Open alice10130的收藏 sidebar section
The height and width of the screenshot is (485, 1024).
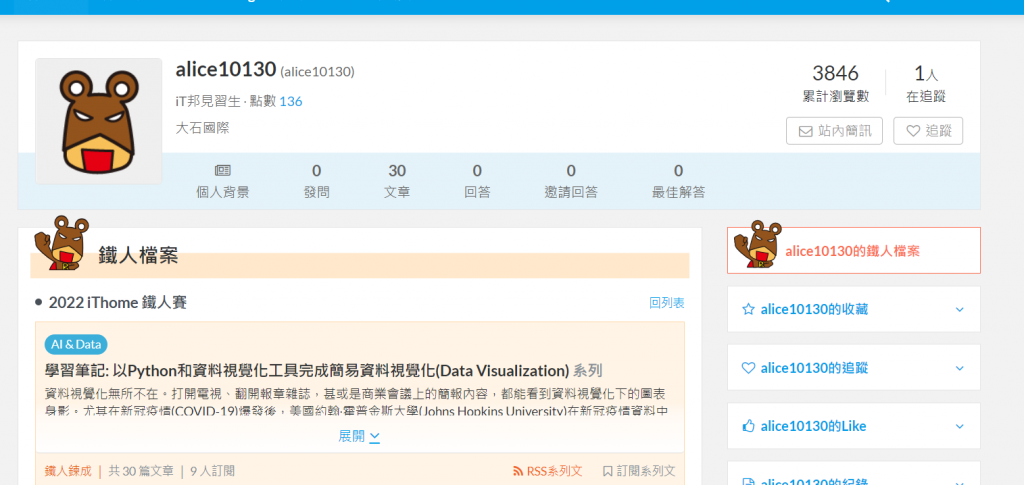pyautogui.click(x=854, y=309)
